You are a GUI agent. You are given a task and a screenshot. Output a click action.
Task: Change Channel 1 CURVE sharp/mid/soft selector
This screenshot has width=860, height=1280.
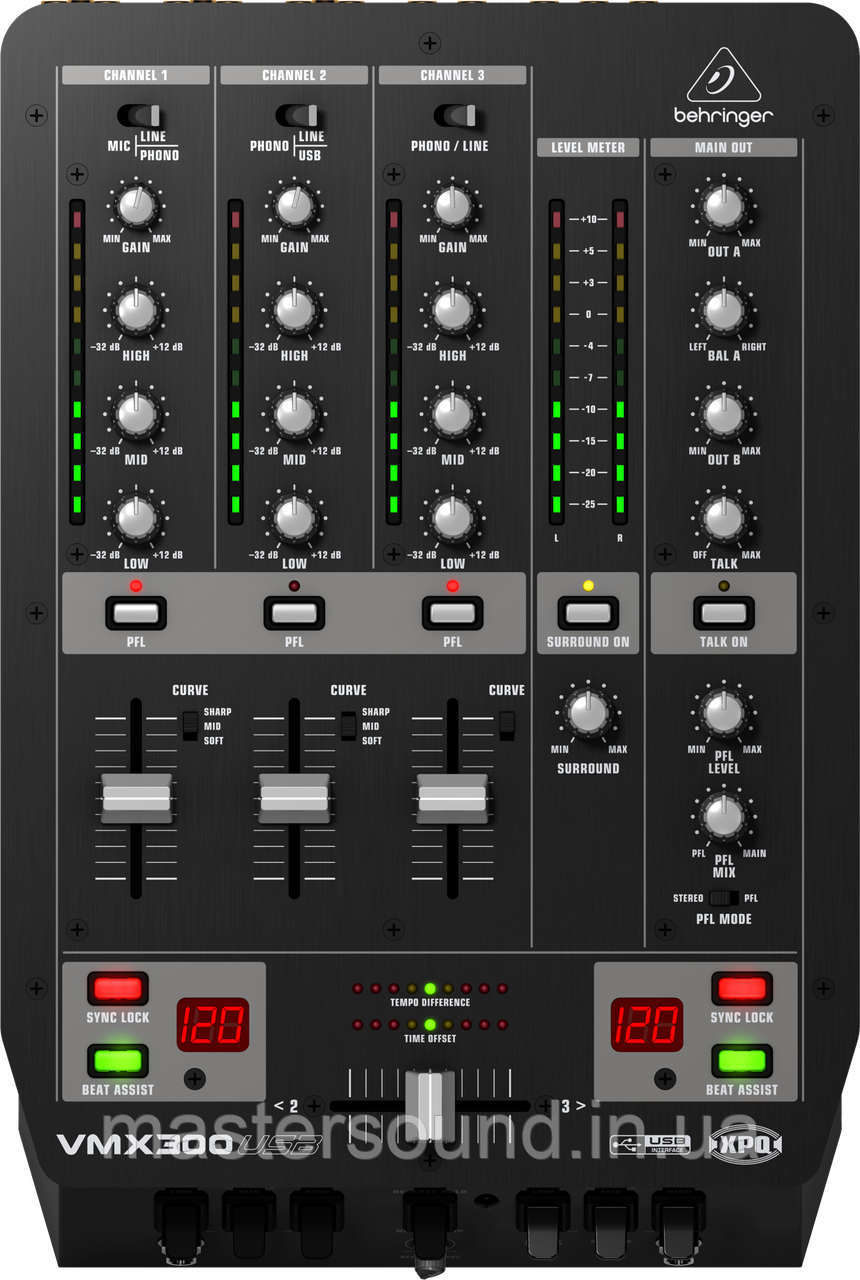click(x=189, y=725)
